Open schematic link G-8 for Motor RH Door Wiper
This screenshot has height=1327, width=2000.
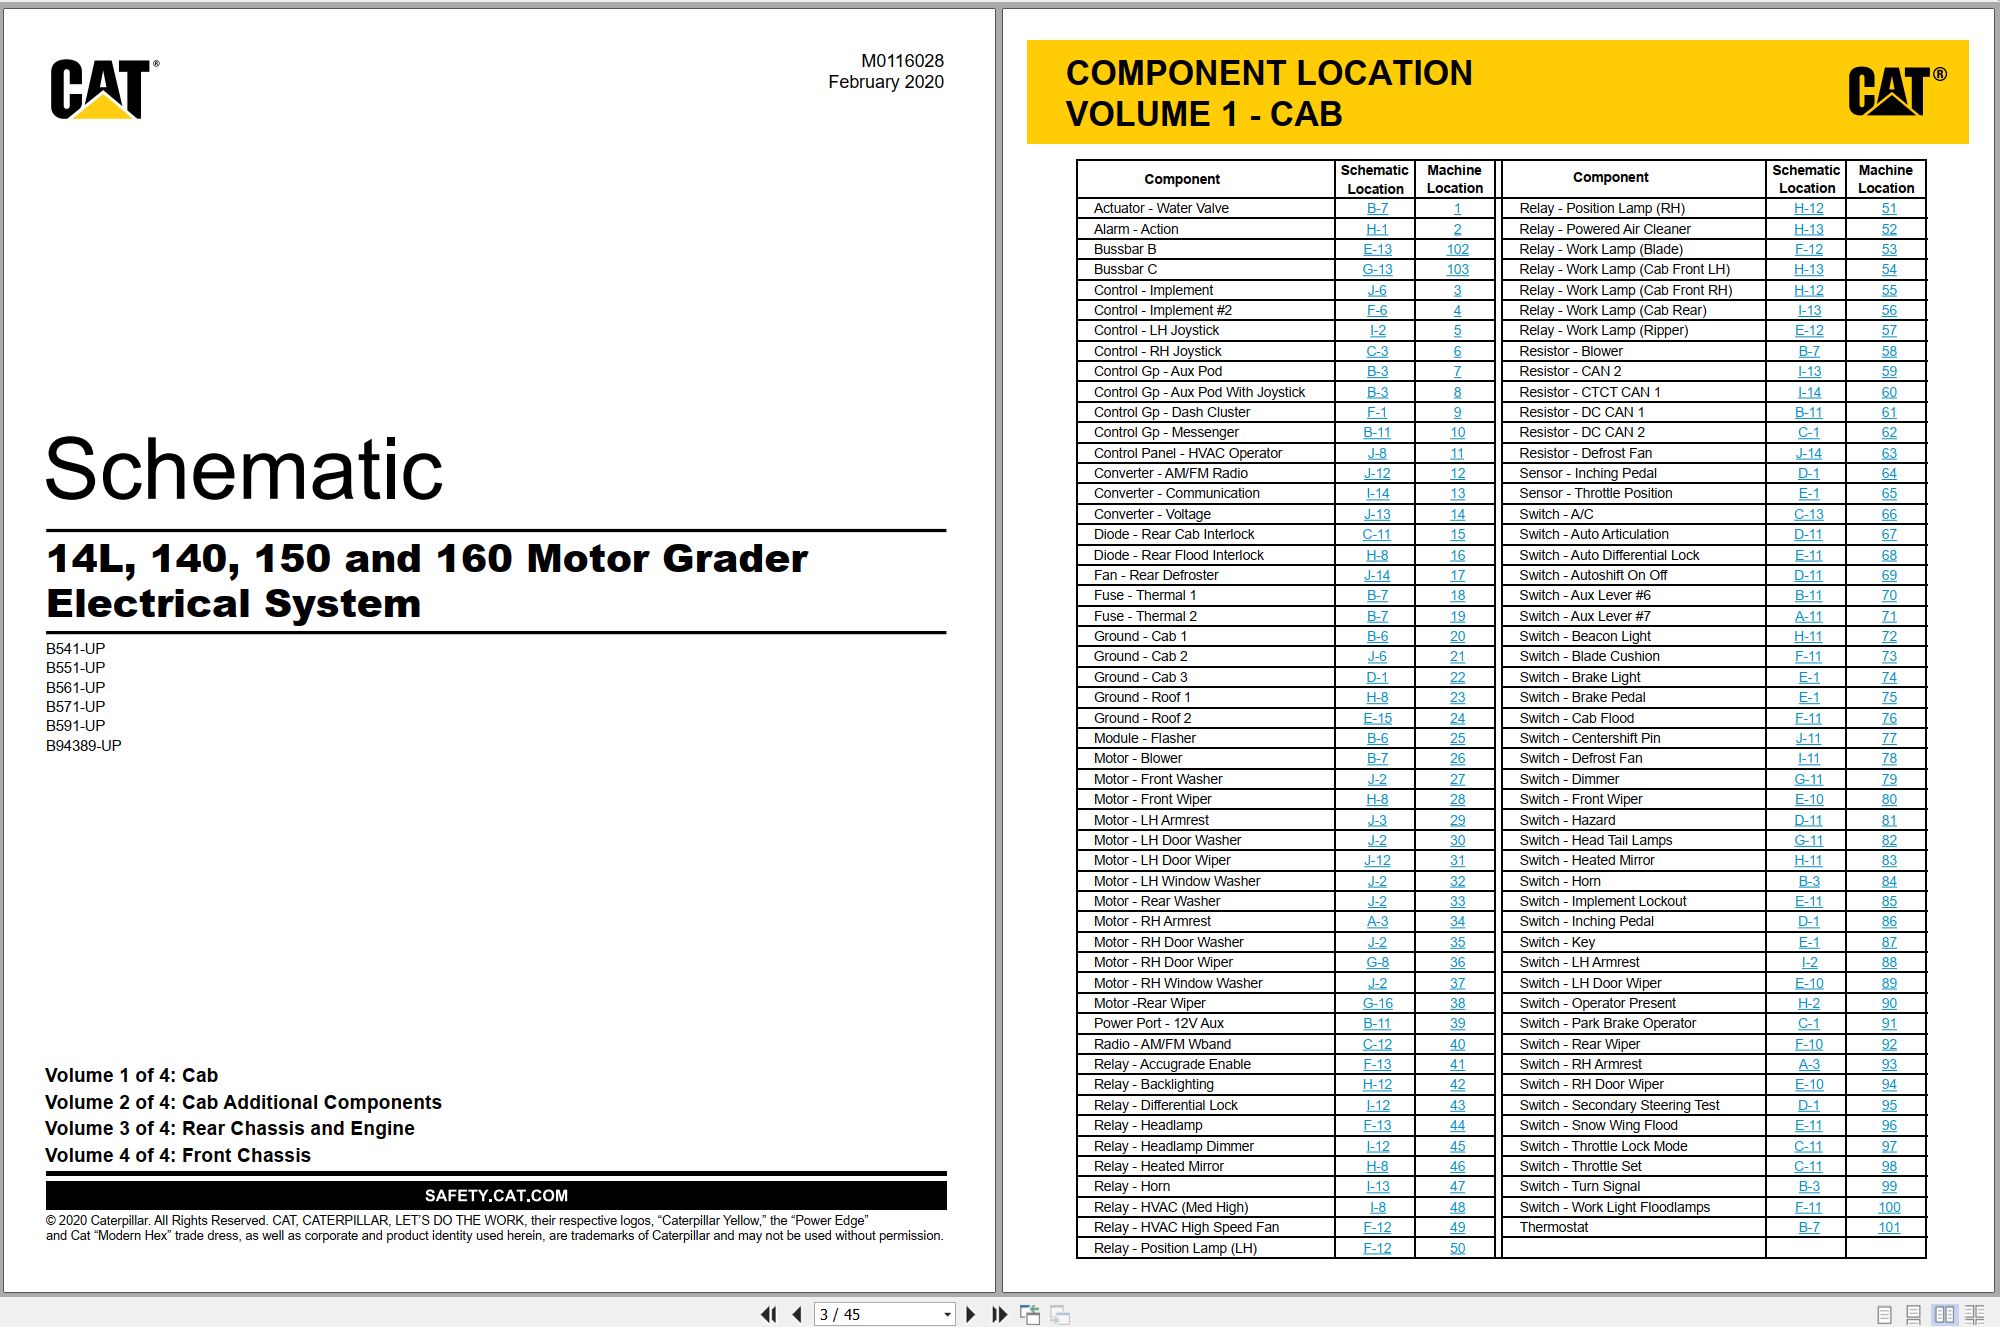tap(1377, 962)
